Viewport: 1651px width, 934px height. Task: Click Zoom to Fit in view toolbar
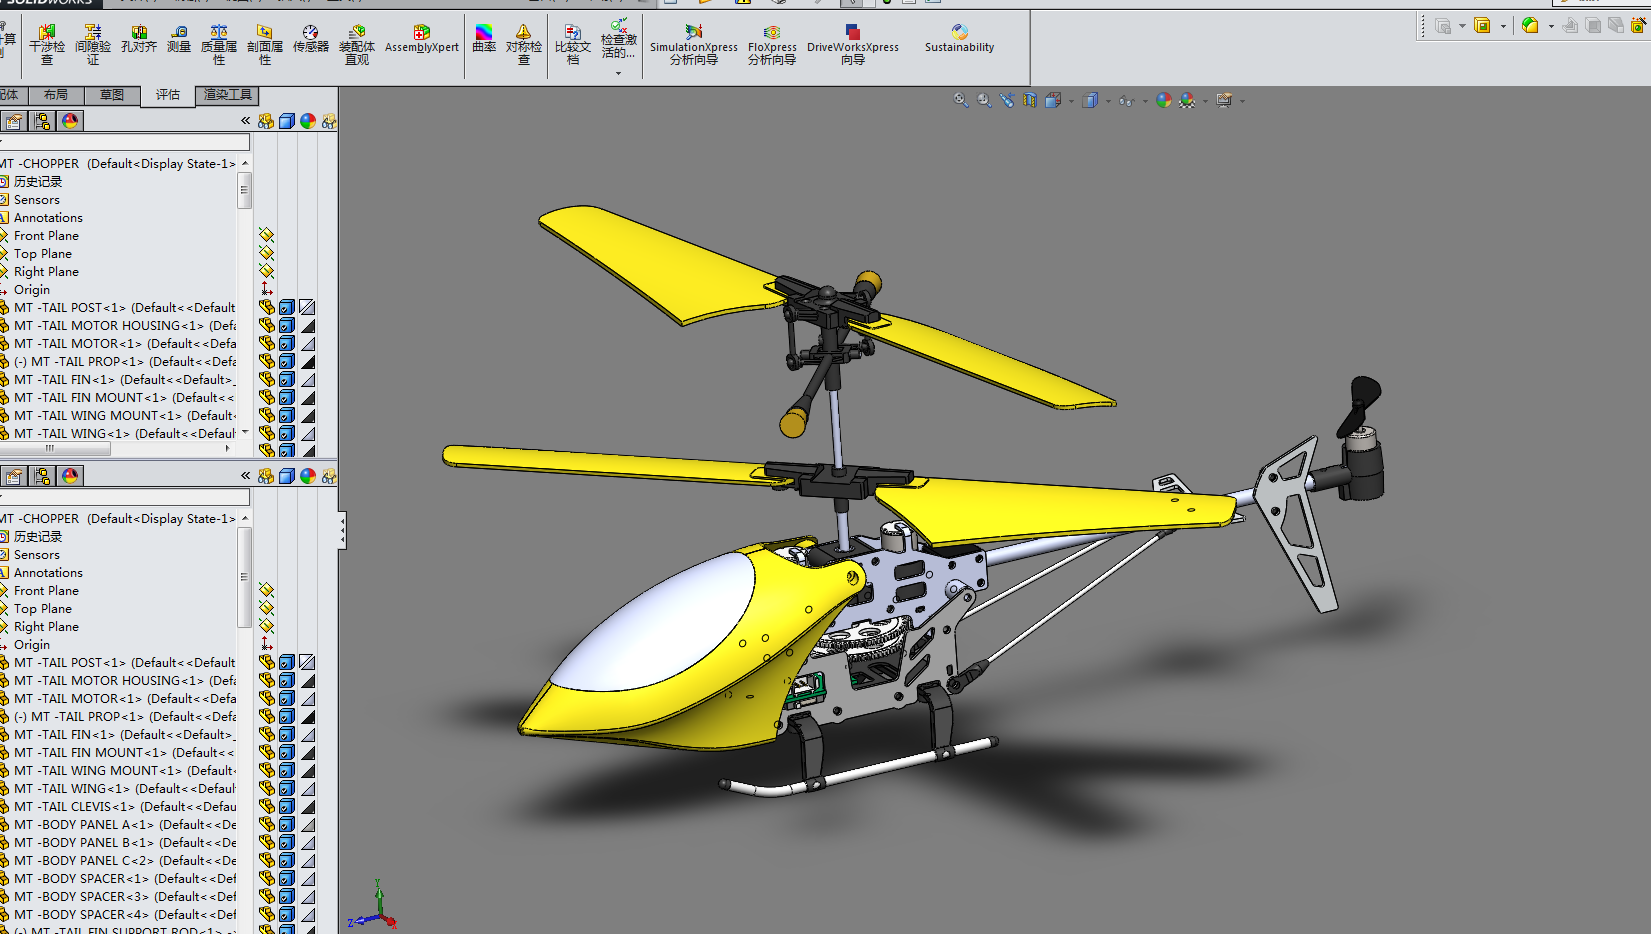(961, 100)
